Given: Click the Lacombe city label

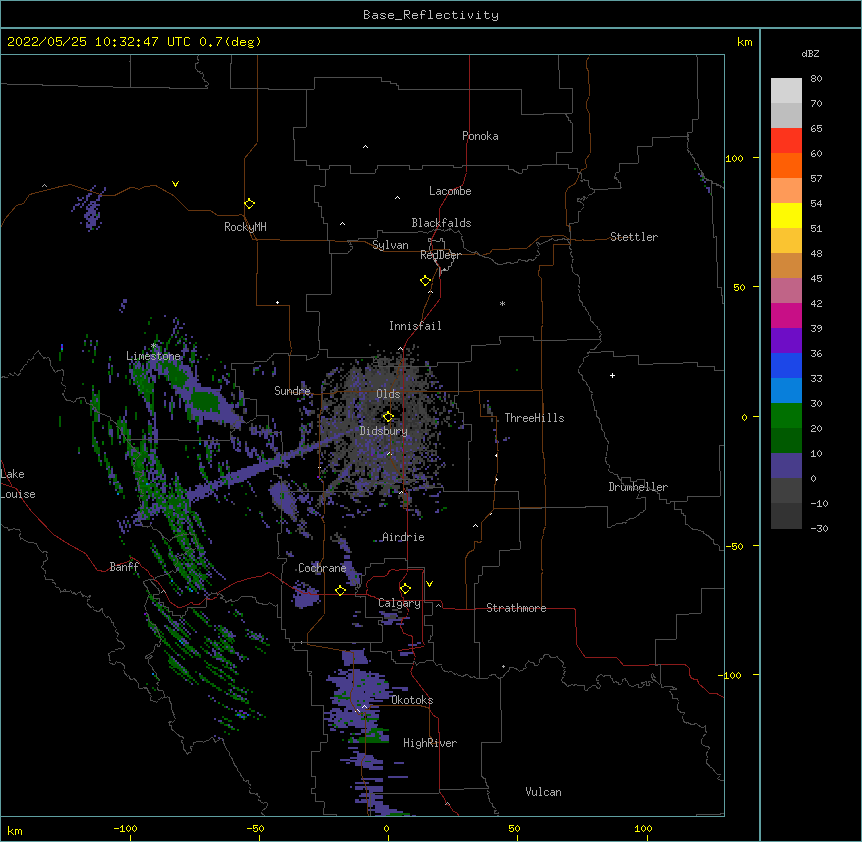Looking at the screenshot, I should 450,191.
